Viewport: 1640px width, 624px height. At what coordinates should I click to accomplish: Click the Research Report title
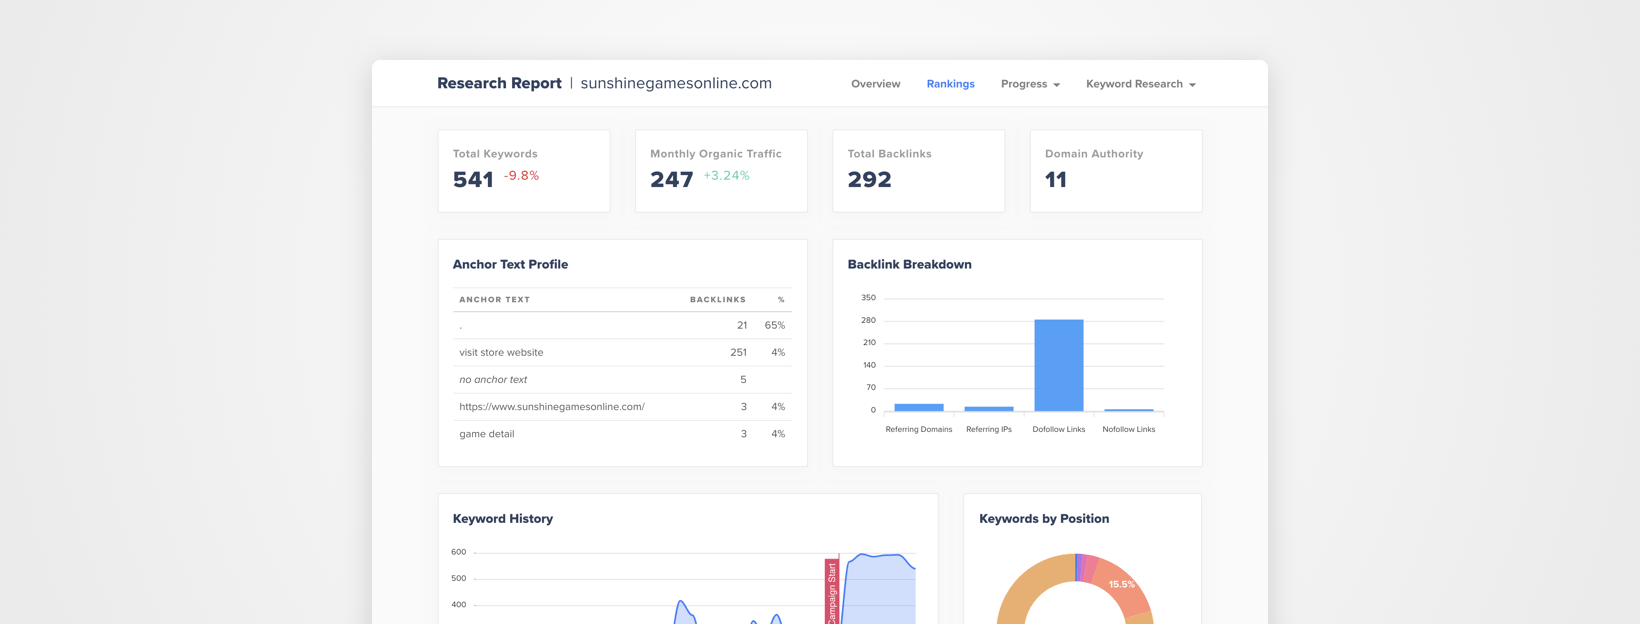click(x=499, y=83)
